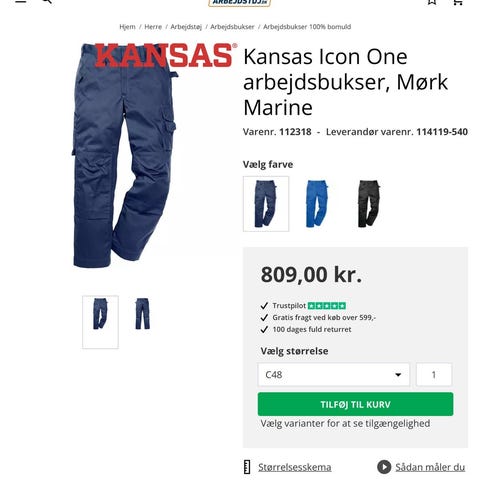The width and height of the screenshot is (480, 480).
Task: Go to the Arbejdstøj site logo
Action: (239, 2)
